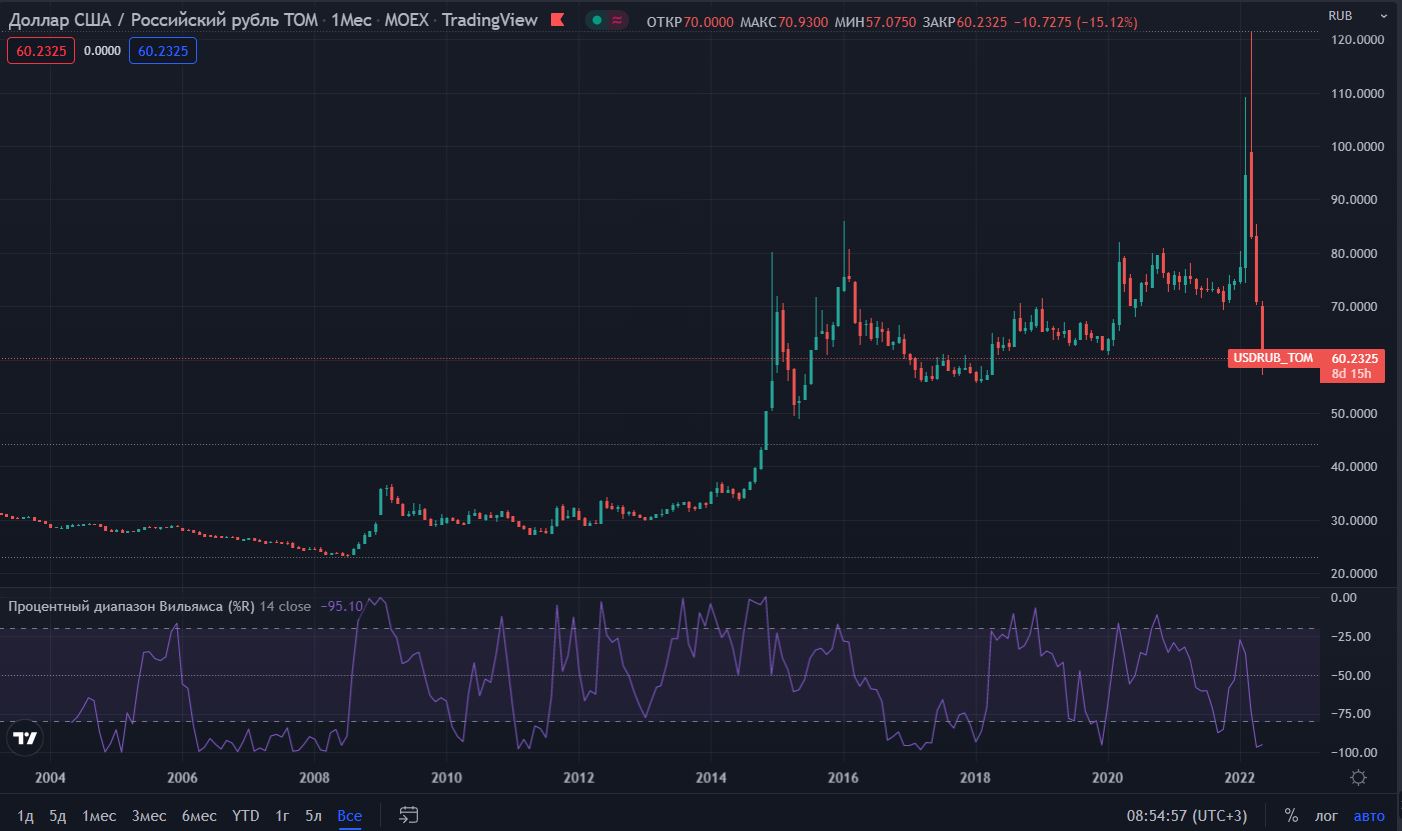Click the red flag icon beside TradingView
Viewport: 1402px width, 831px height.
click(x=557, y=20)
